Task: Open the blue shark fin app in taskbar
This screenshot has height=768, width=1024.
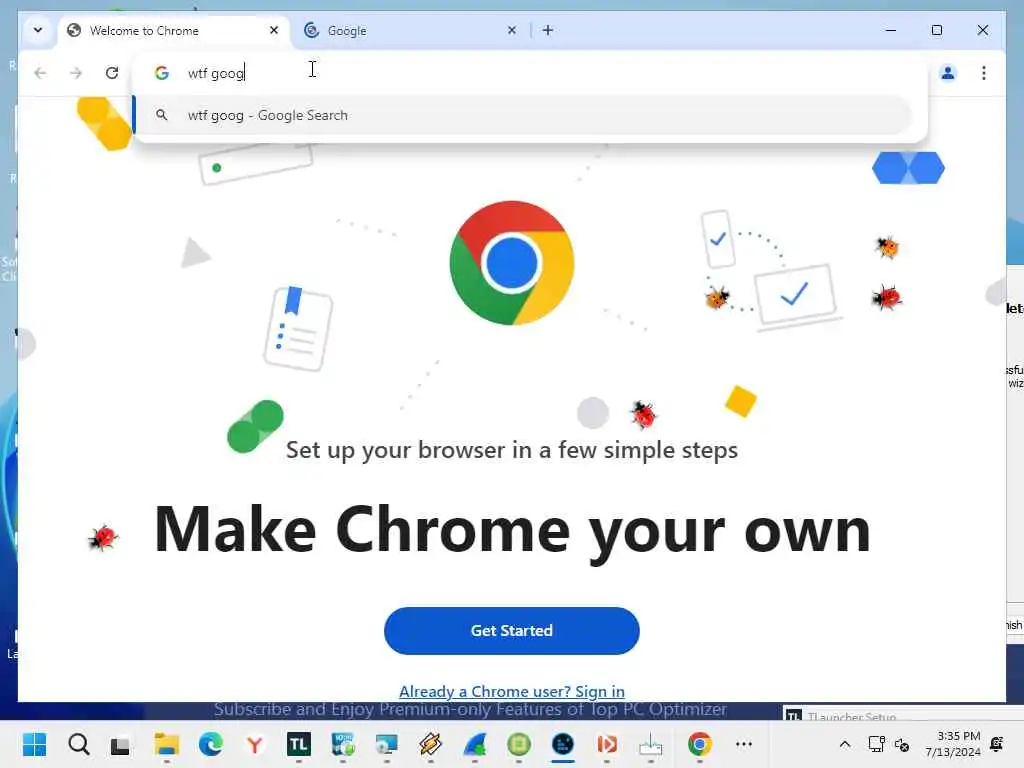Action: tap(475, 744)
